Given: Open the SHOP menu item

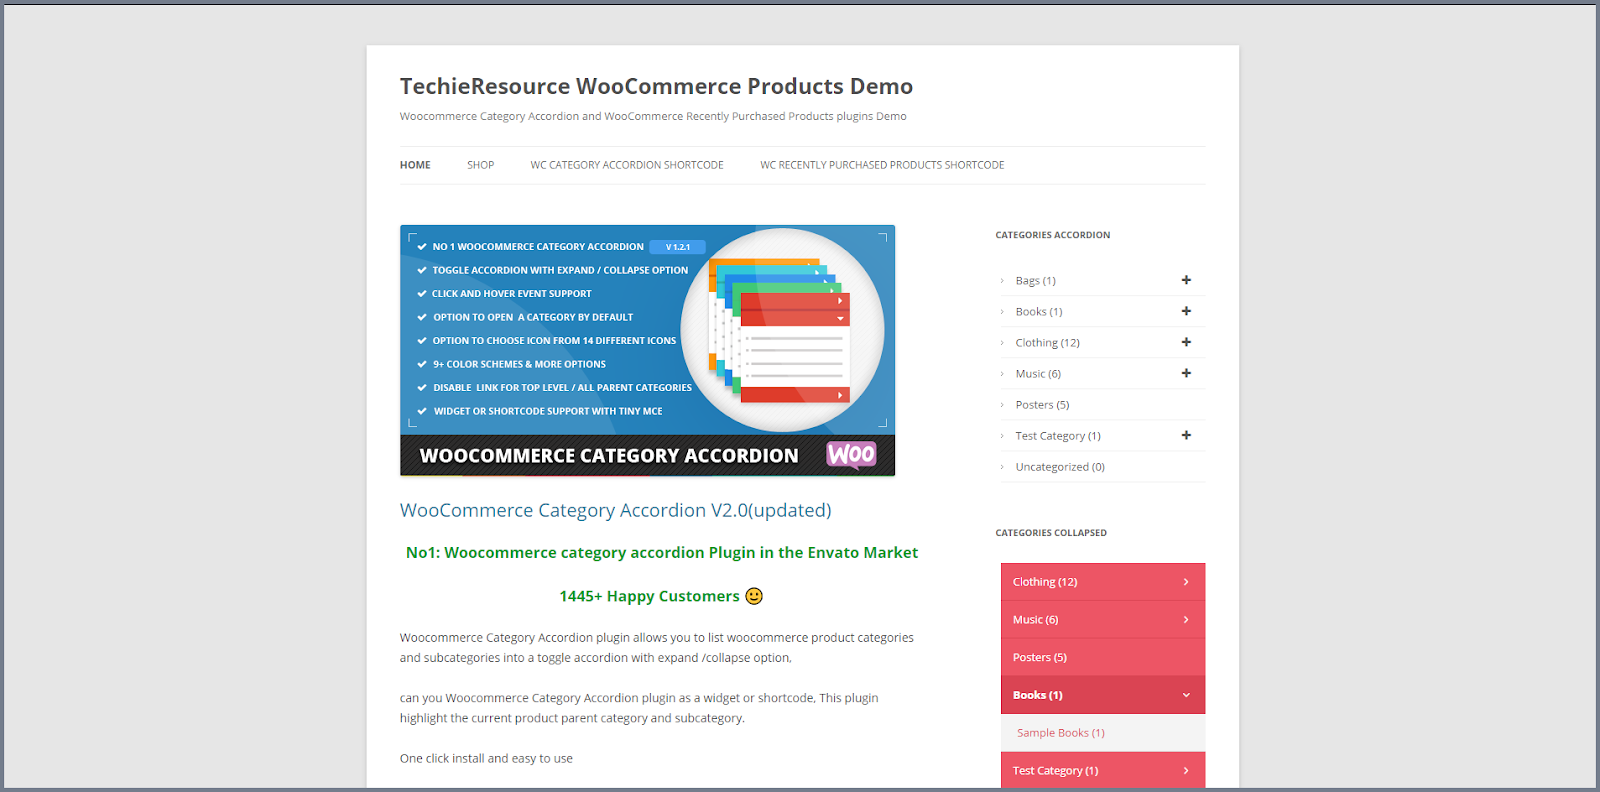Looking at the screenshot, I should pyautogui.click(x=480, y=165).
